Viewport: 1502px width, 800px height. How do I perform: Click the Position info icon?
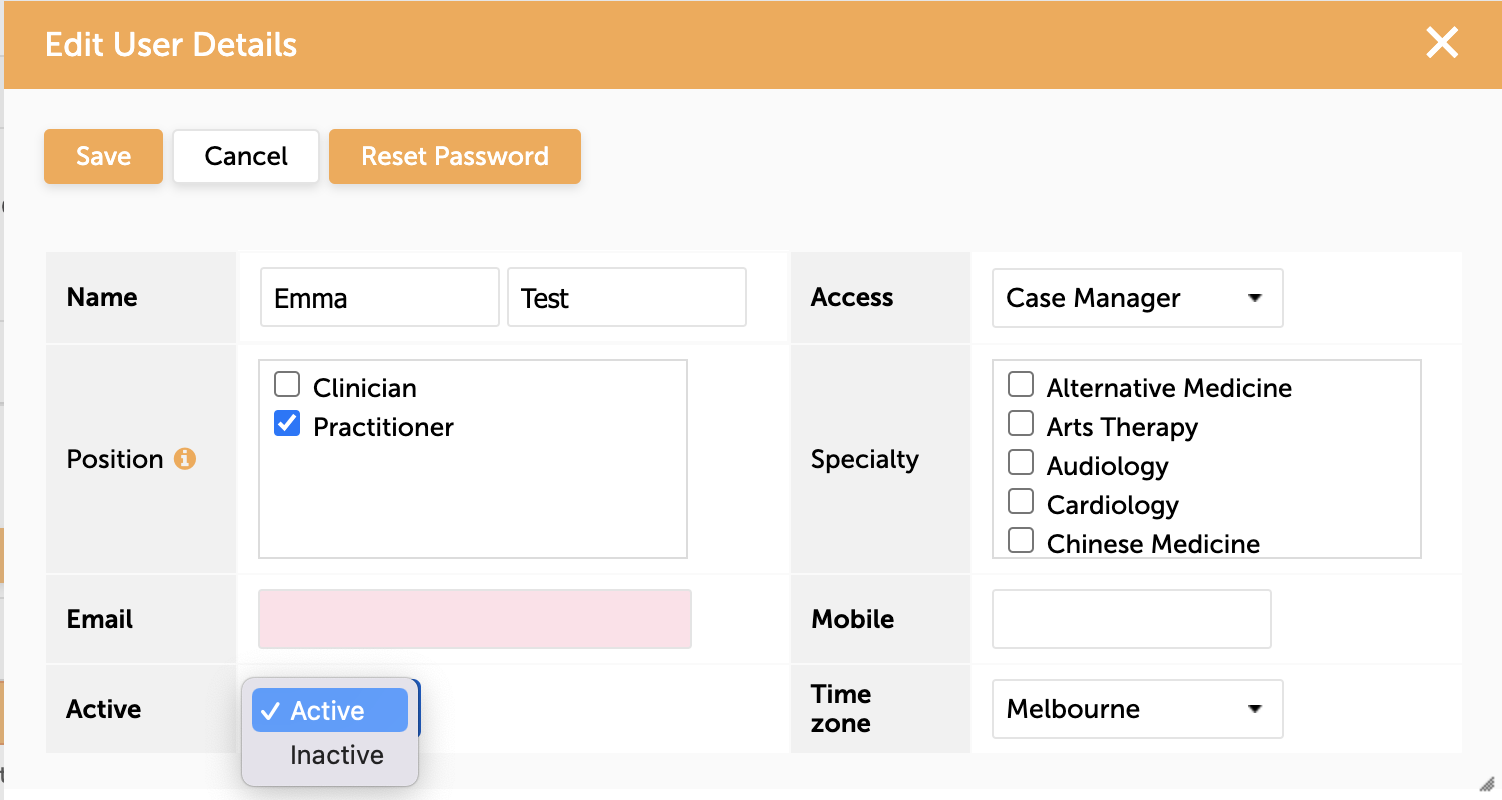point(185,459)
